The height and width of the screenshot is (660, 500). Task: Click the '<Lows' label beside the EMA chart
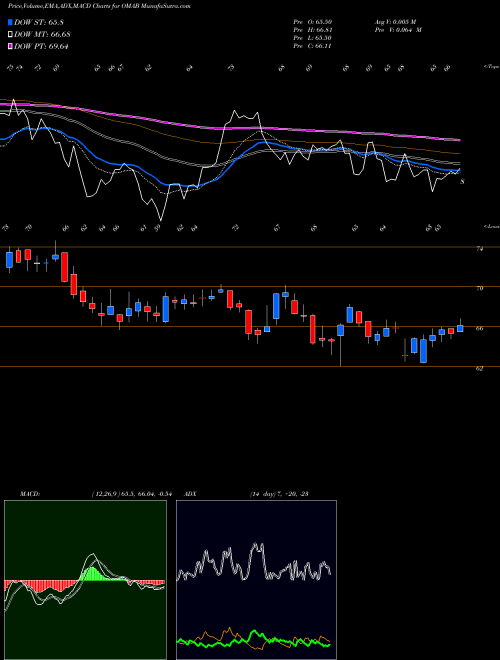pyautogui.click(x=491, y=226)
